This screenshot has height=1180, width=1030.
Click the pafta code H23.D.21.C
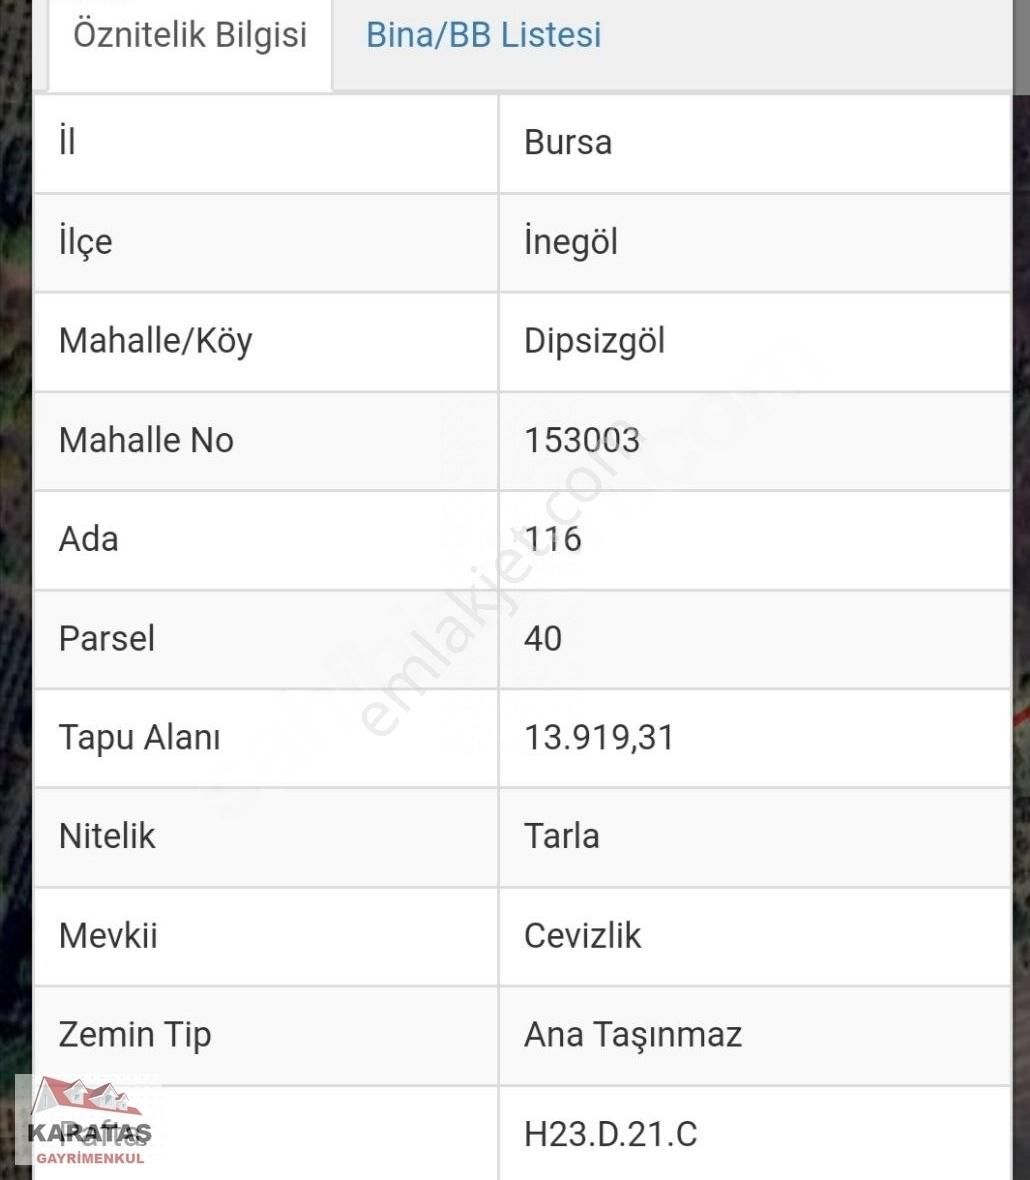point(610,1134)
